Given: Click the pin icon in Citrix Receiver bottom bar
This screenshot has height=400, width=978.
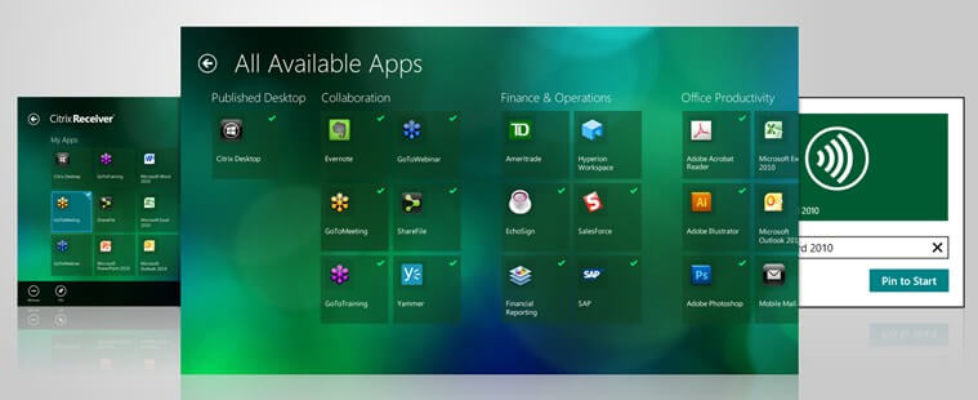Looking at the screenshot, I should [61, 291].
